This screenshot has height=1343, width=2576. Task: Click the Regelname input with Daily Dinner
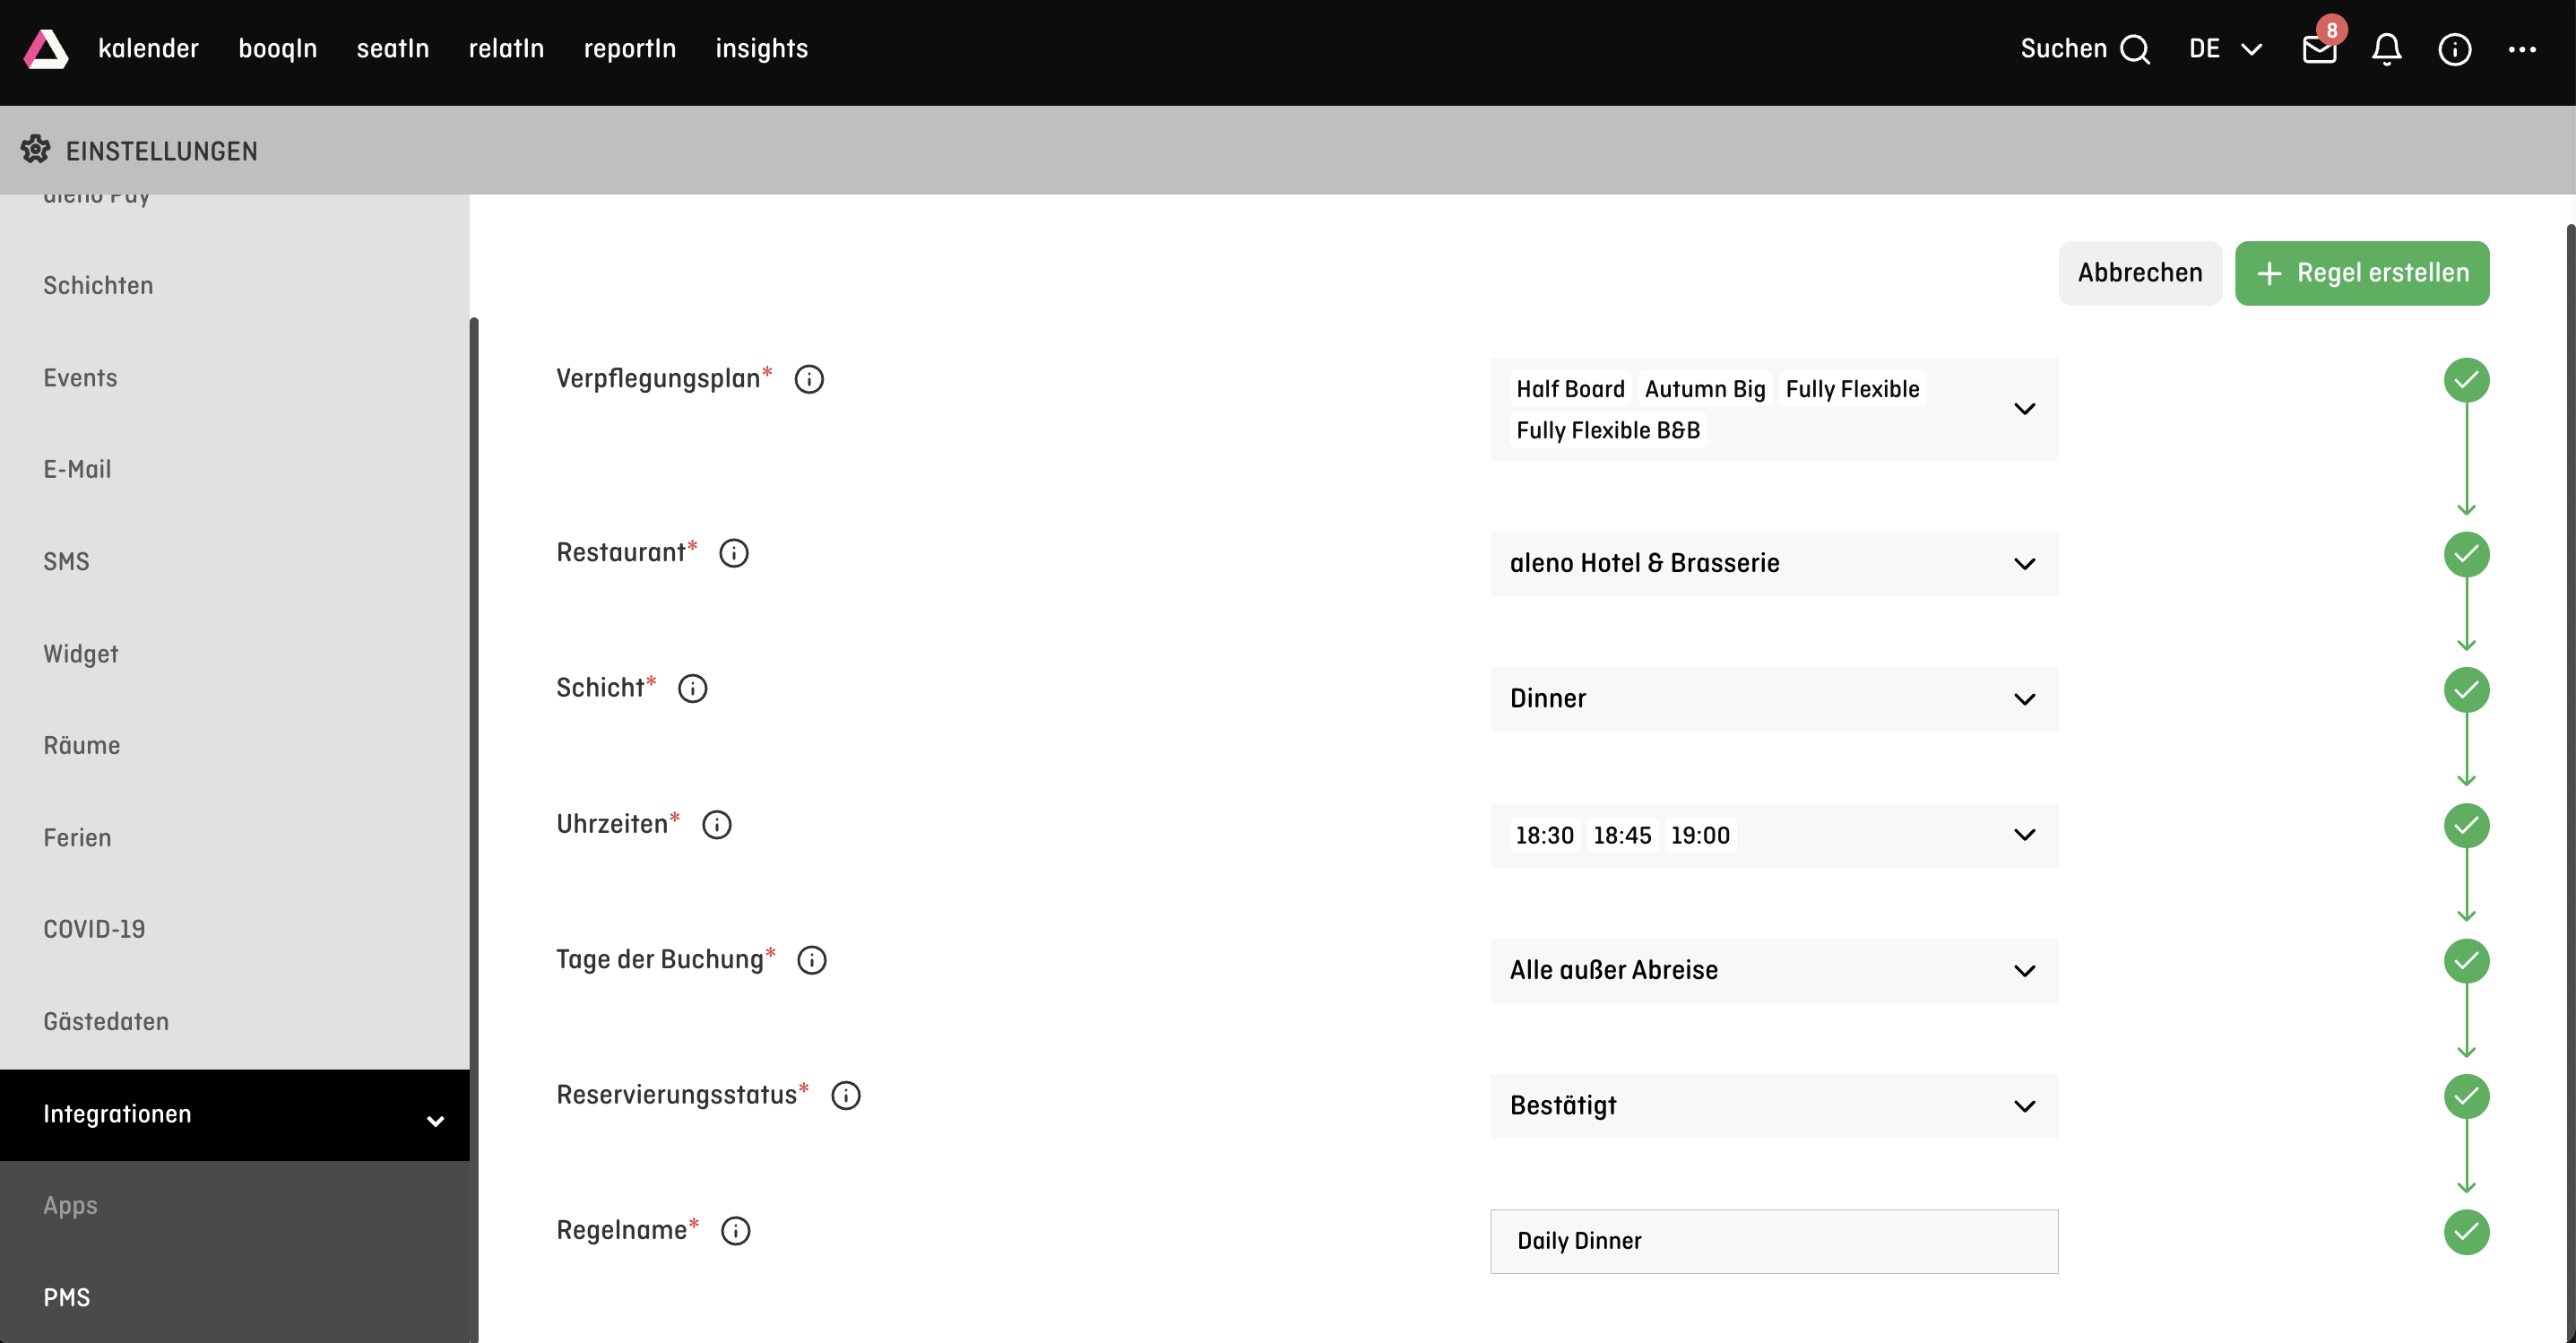pos(1774,1241)
